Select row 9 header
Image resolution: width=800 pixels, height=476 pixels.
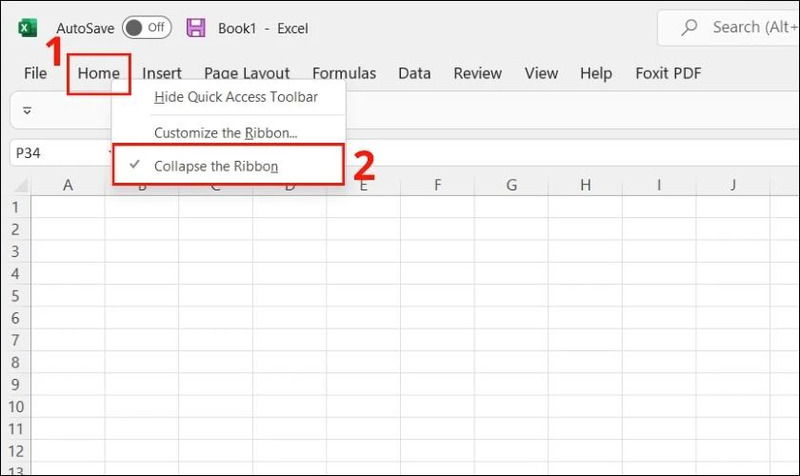[15, 384]
